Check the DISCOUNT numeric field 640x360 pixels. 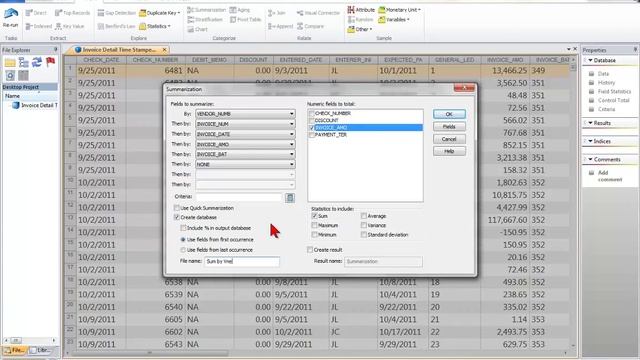(x=312, y=120)
